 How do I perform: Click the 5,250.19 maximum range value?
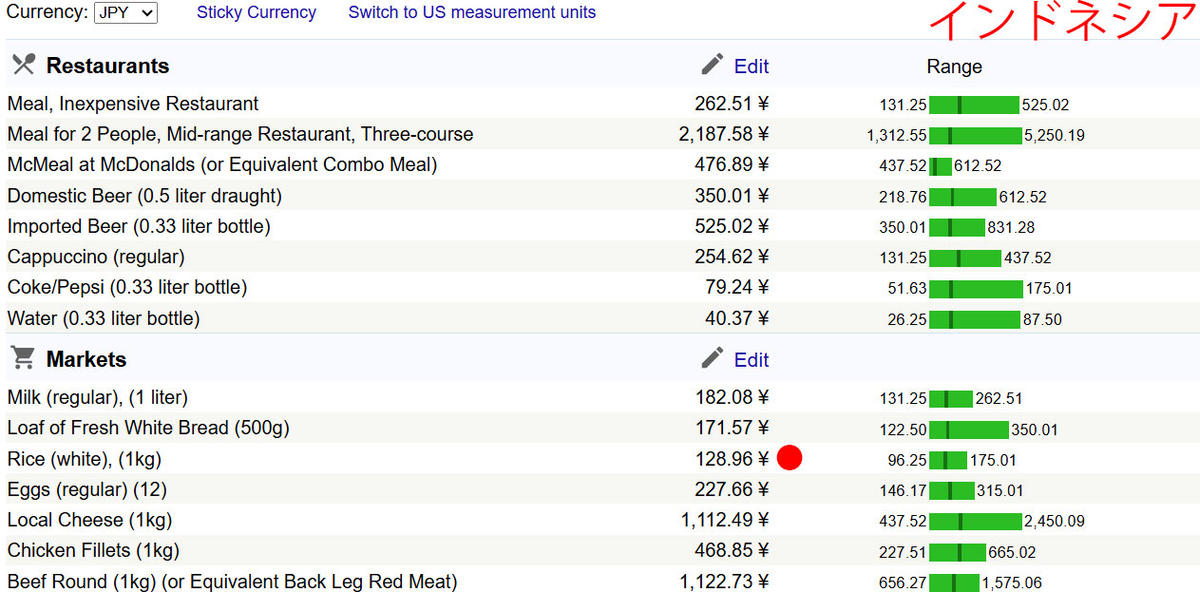click(1054, 135)
